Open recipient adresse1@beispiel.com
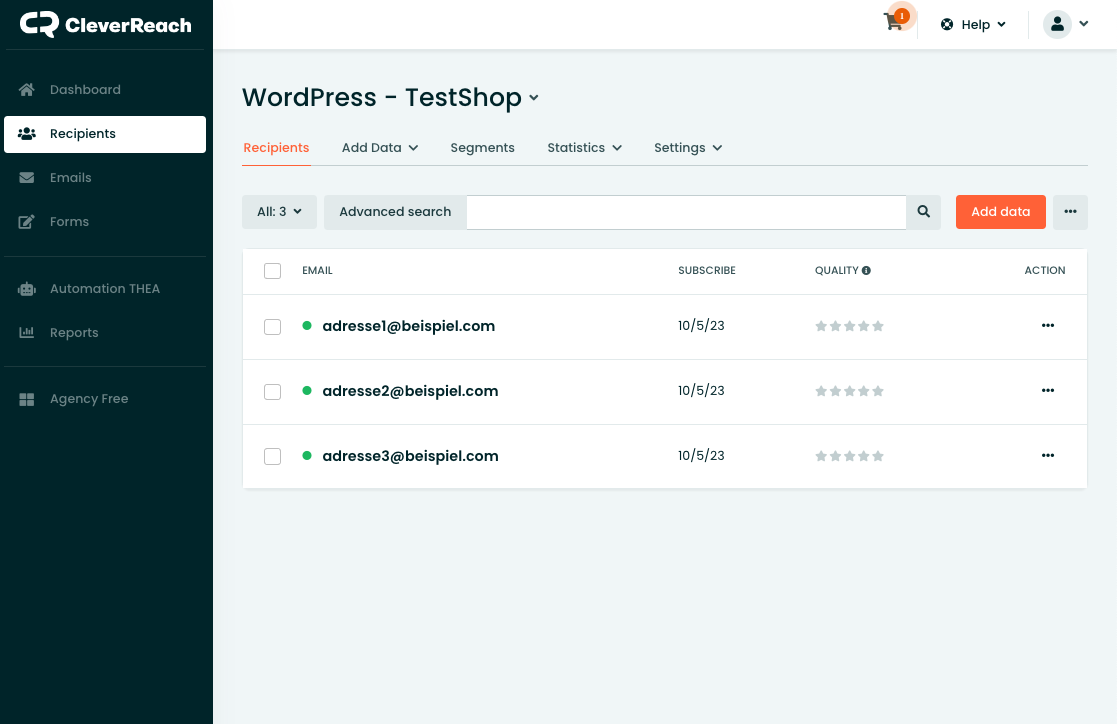This screenshot has width=1117, height=724. [x=408, y=326]
